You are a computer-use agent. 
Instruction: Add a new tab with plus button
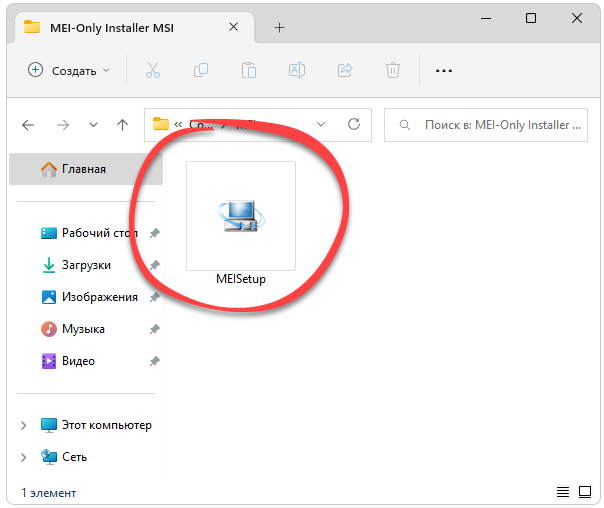click(x=280, y=27)
